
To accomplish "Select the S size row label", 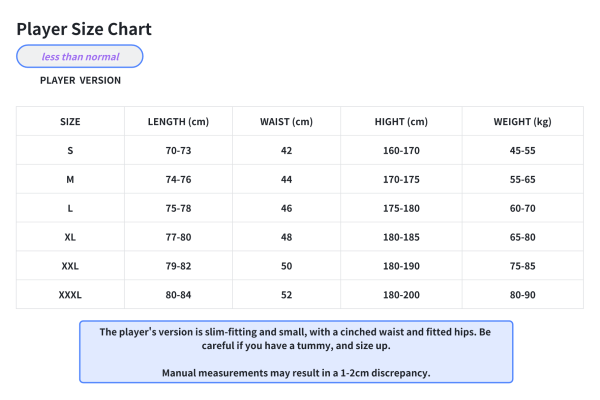I will [70, 150].
